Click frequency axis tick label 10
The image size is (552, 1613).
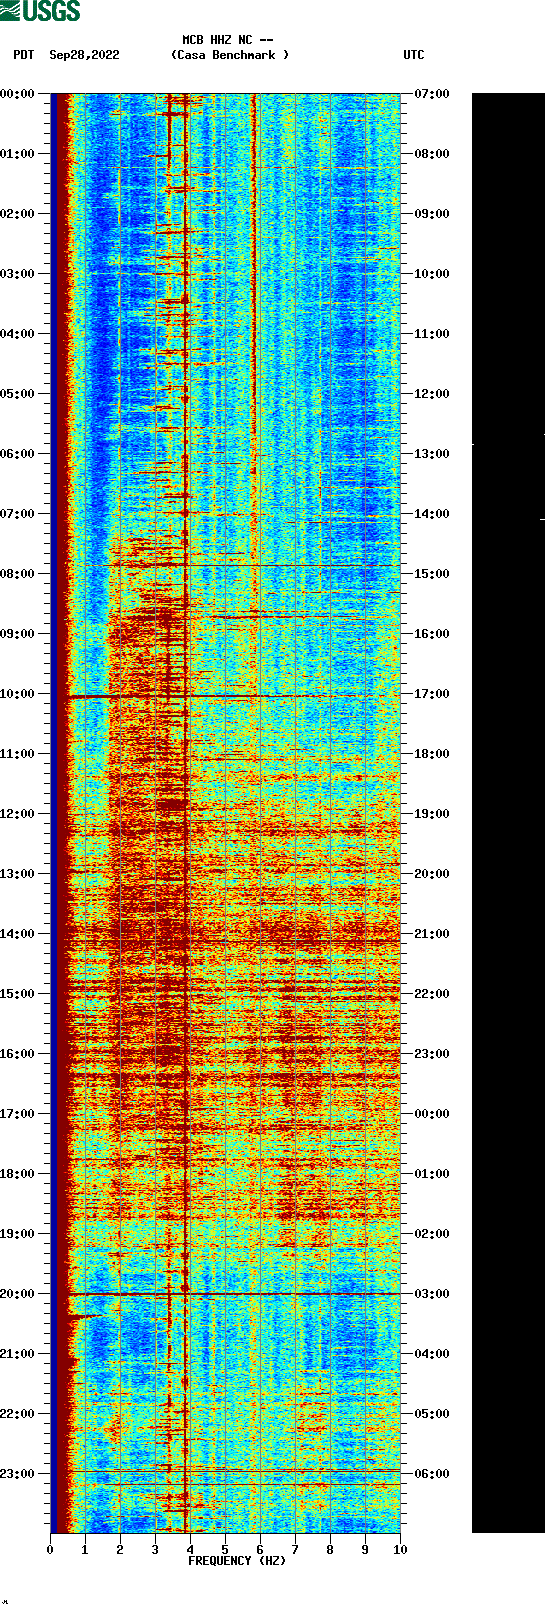(400, 1550)
